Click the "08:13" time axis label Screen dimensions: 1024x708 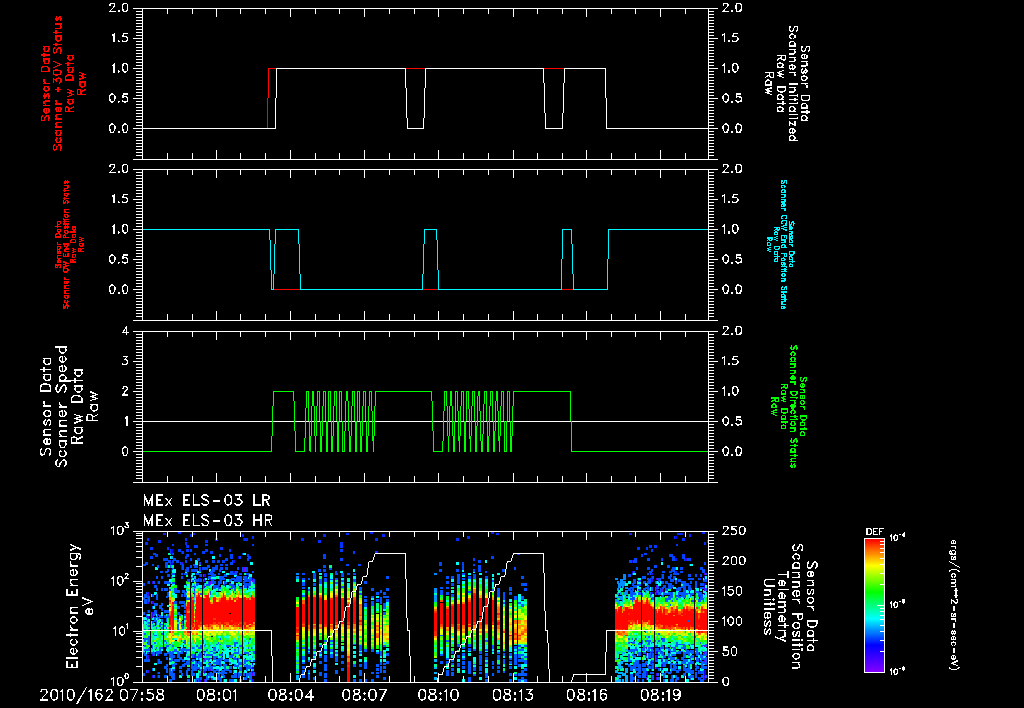tap(513, 695)
